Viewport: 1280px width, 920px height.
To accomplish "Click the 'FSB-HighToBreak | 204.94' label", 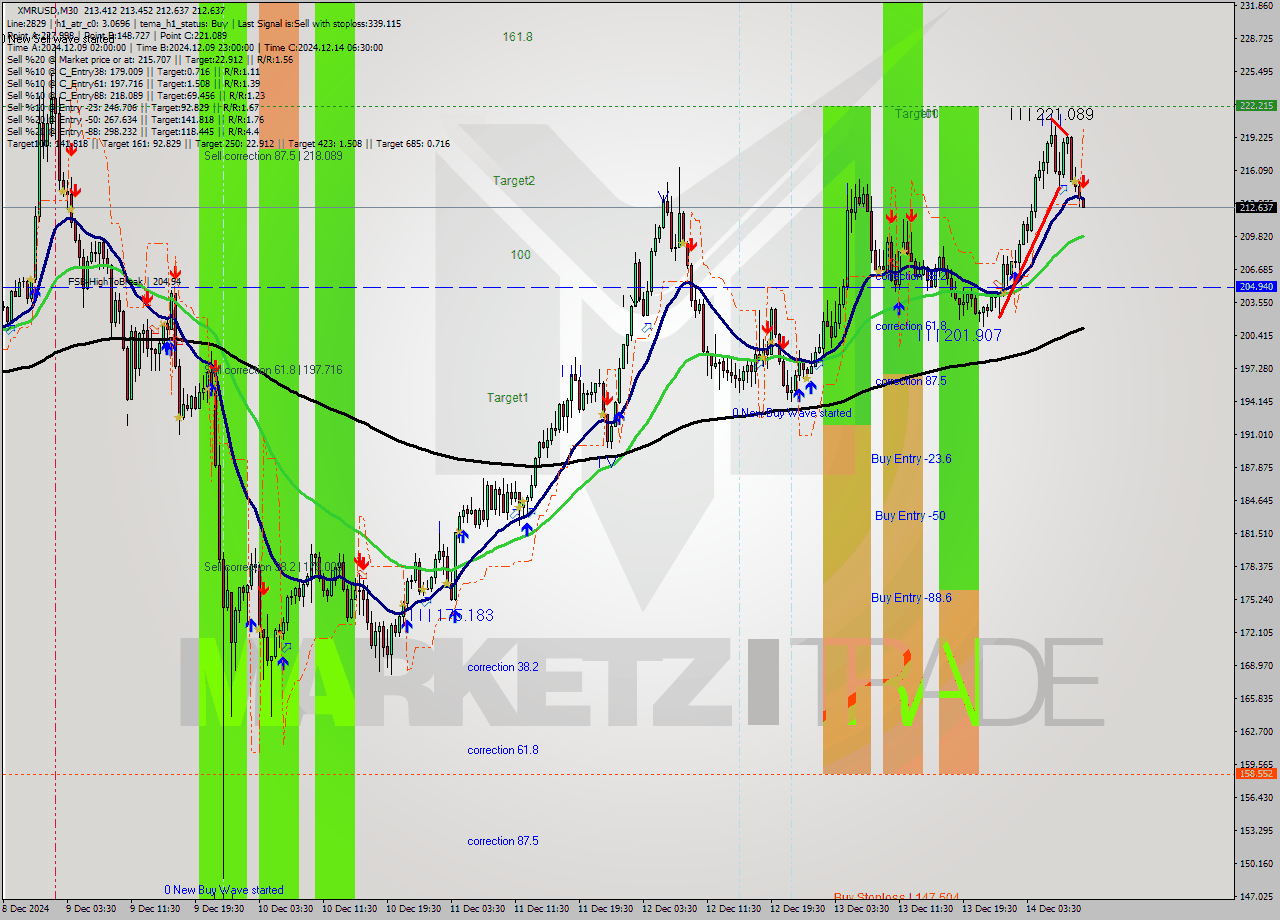I will pyautogui.click(x=125, y=282).
